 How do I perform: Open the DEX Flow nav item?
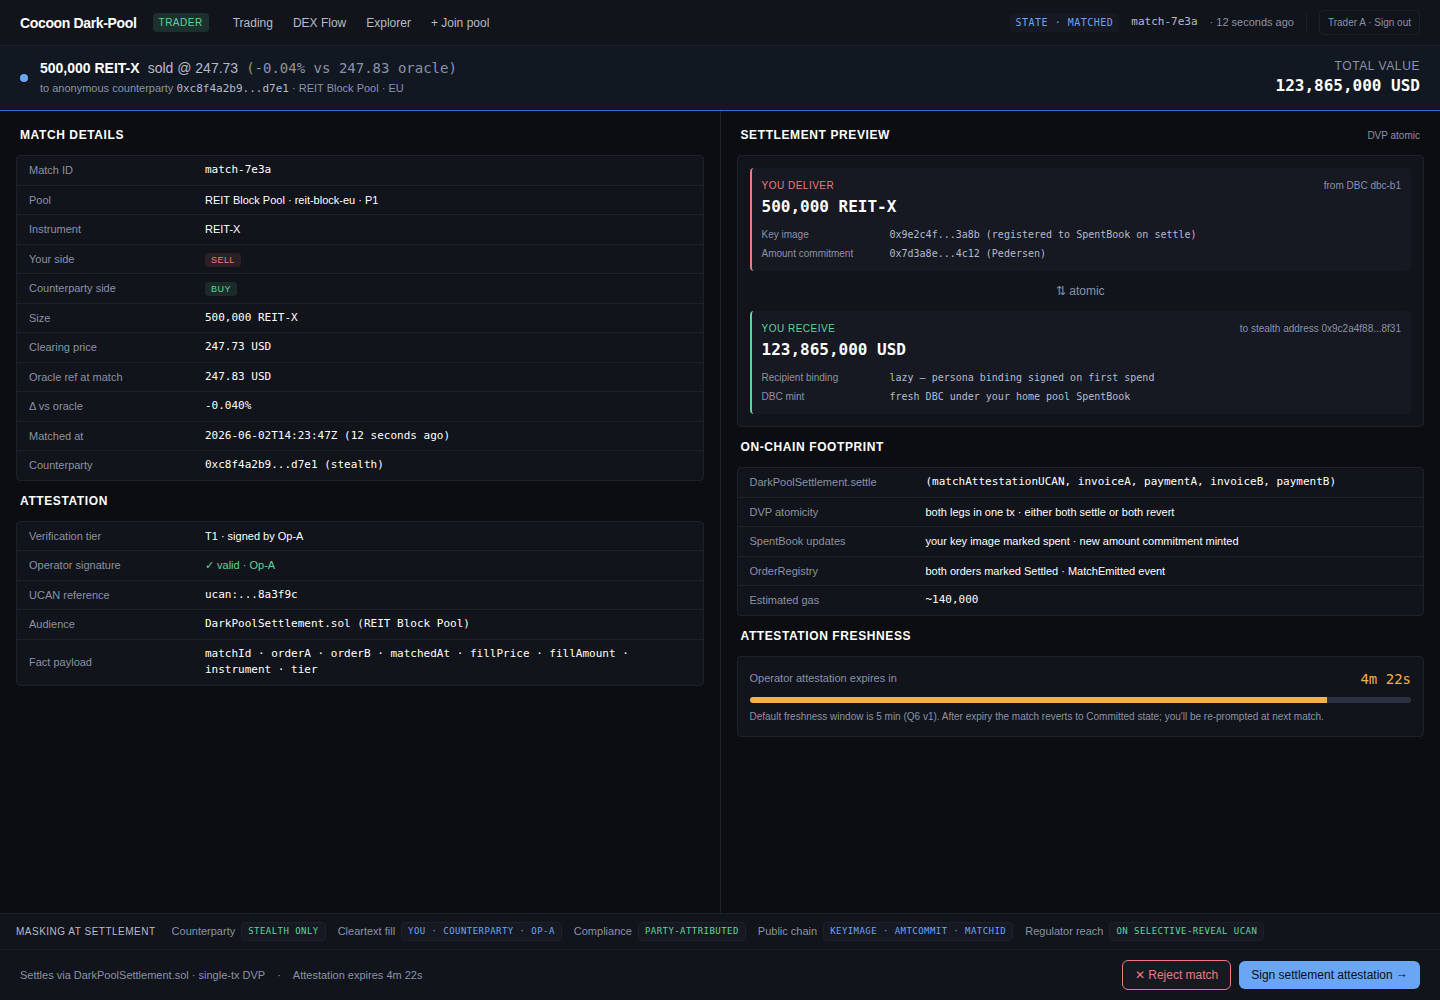pyautogui.click(x=319, y=23)
